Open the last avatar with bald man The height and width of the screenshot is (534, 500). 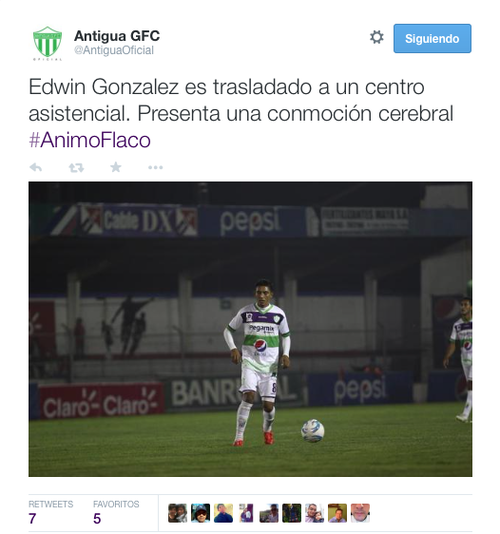coord(360,513)
